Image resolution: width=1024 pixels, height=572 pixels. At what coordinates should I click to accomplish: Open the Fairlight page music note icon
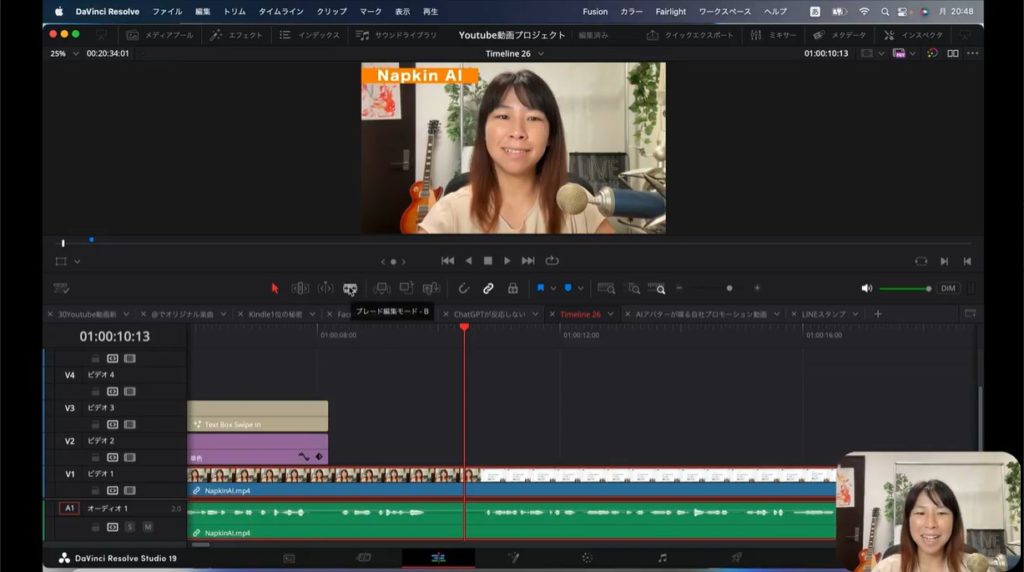[x=661, y=558]
